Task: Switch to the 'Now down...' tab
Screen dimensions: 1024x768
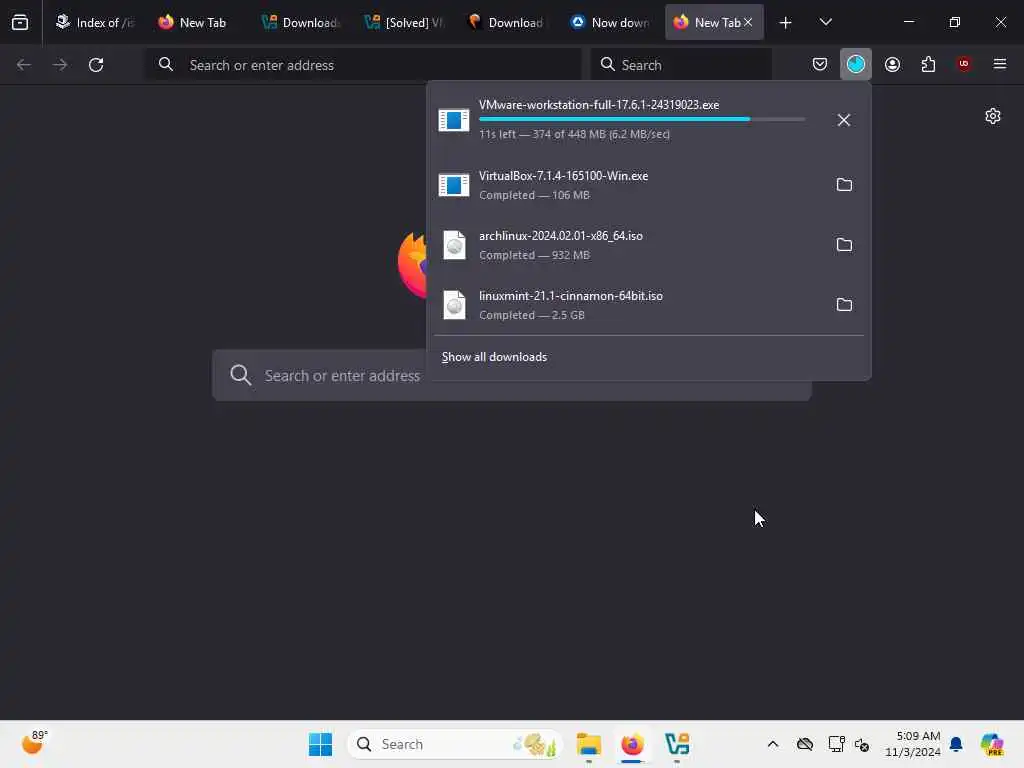Action: click(x=611, y=22)
